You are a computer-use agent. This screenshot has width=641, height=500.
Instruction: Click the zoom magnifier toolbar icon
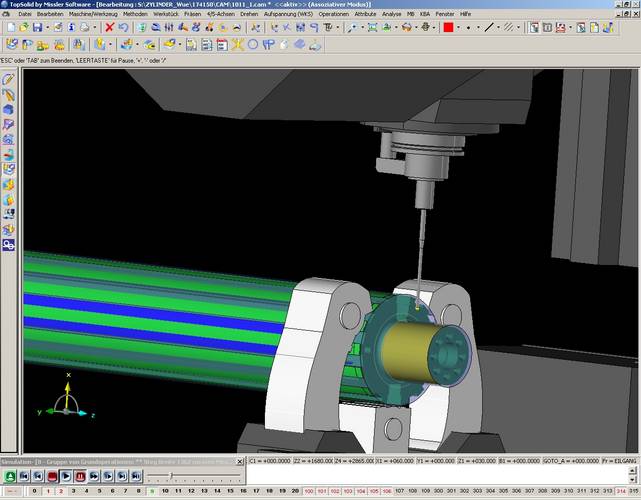(x=352, y=27)
